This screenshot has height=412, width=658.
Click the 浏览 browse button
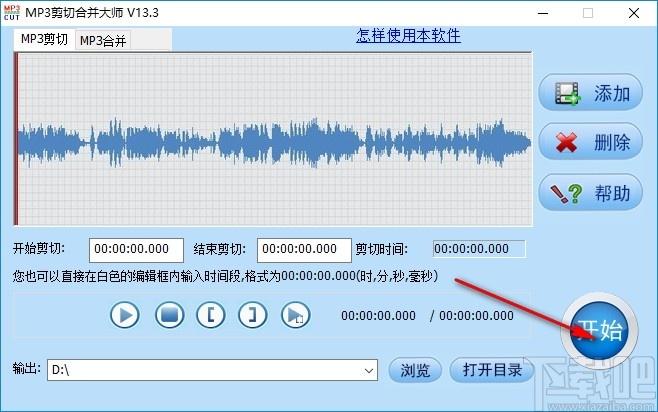click(415, 370)
